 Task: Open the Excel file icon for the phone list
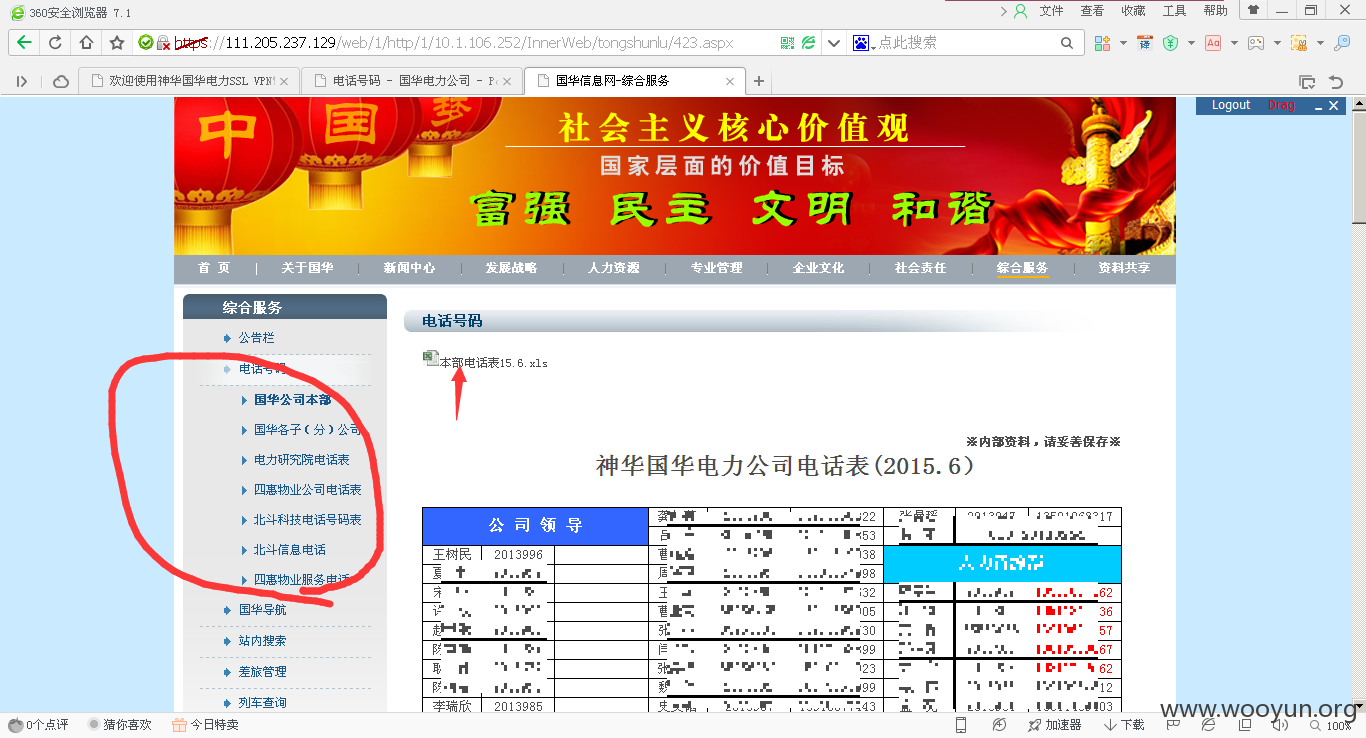tap(431, 357)
